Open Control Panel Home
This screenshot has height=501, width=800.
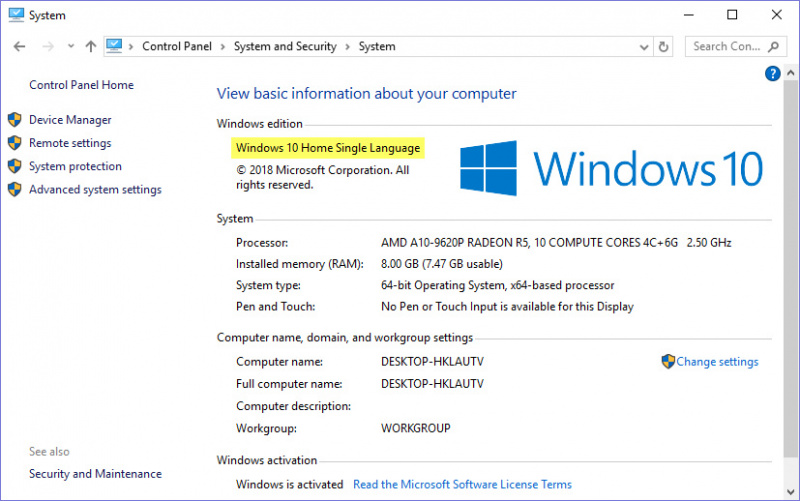click(81, 85)
